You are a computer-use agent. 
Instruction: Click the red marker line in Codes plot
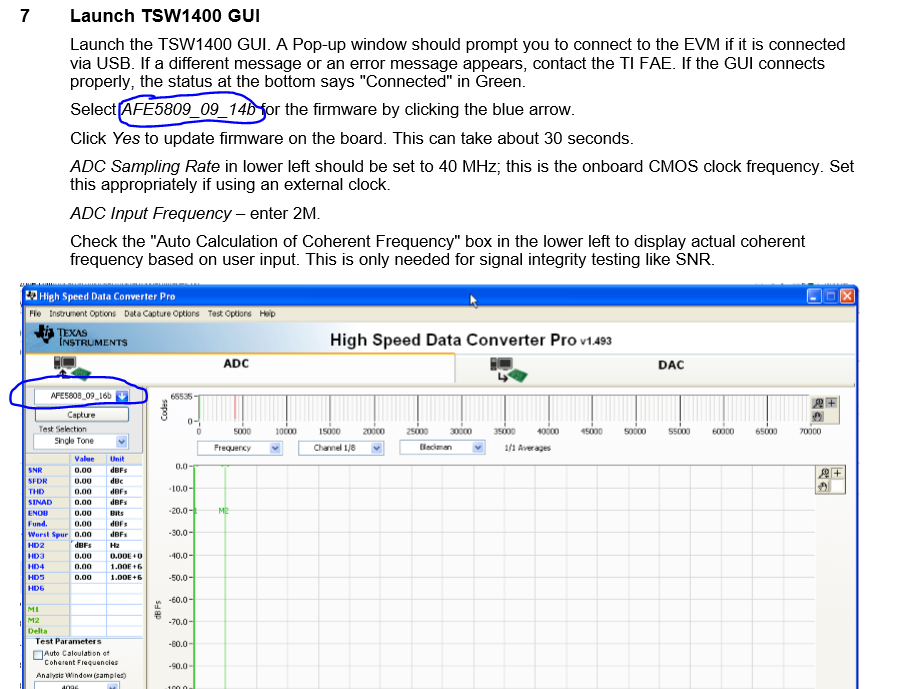pos(235,408)
